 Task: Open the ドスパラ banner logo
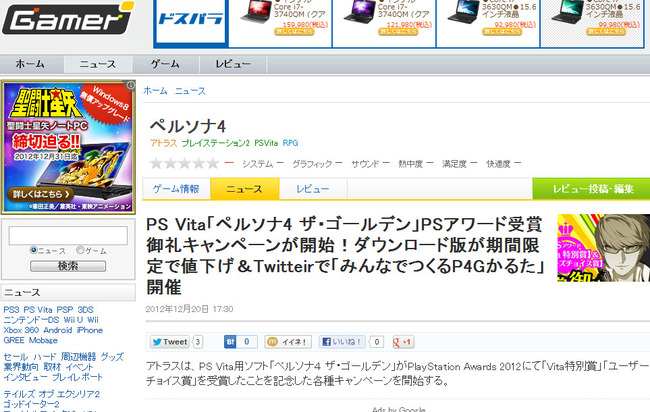191,19
